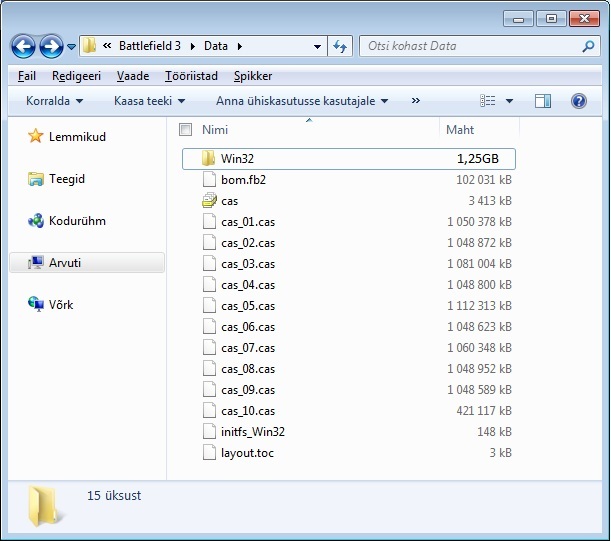Viewport: 611px width, 541px height.
Task: Select the cas_04.cas file icon
Action: [209, 285]
